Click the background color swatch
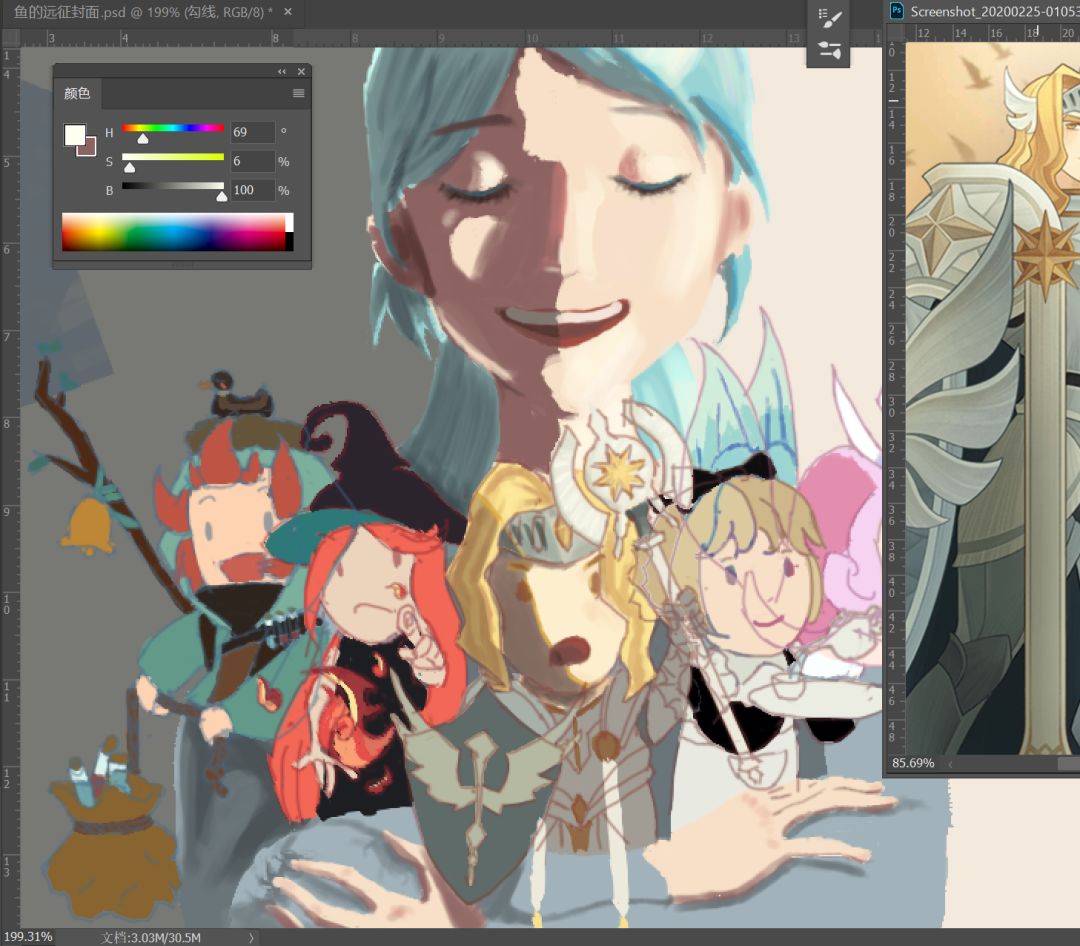The width and height of the screenshot is (1080, 946). pos(88,148)
